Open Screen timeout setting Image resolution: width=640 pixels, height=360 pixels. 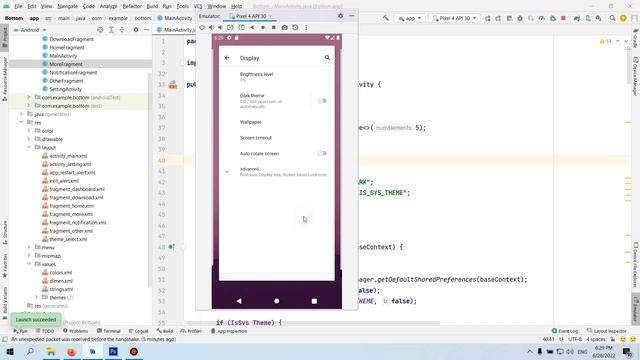[277, 138]
